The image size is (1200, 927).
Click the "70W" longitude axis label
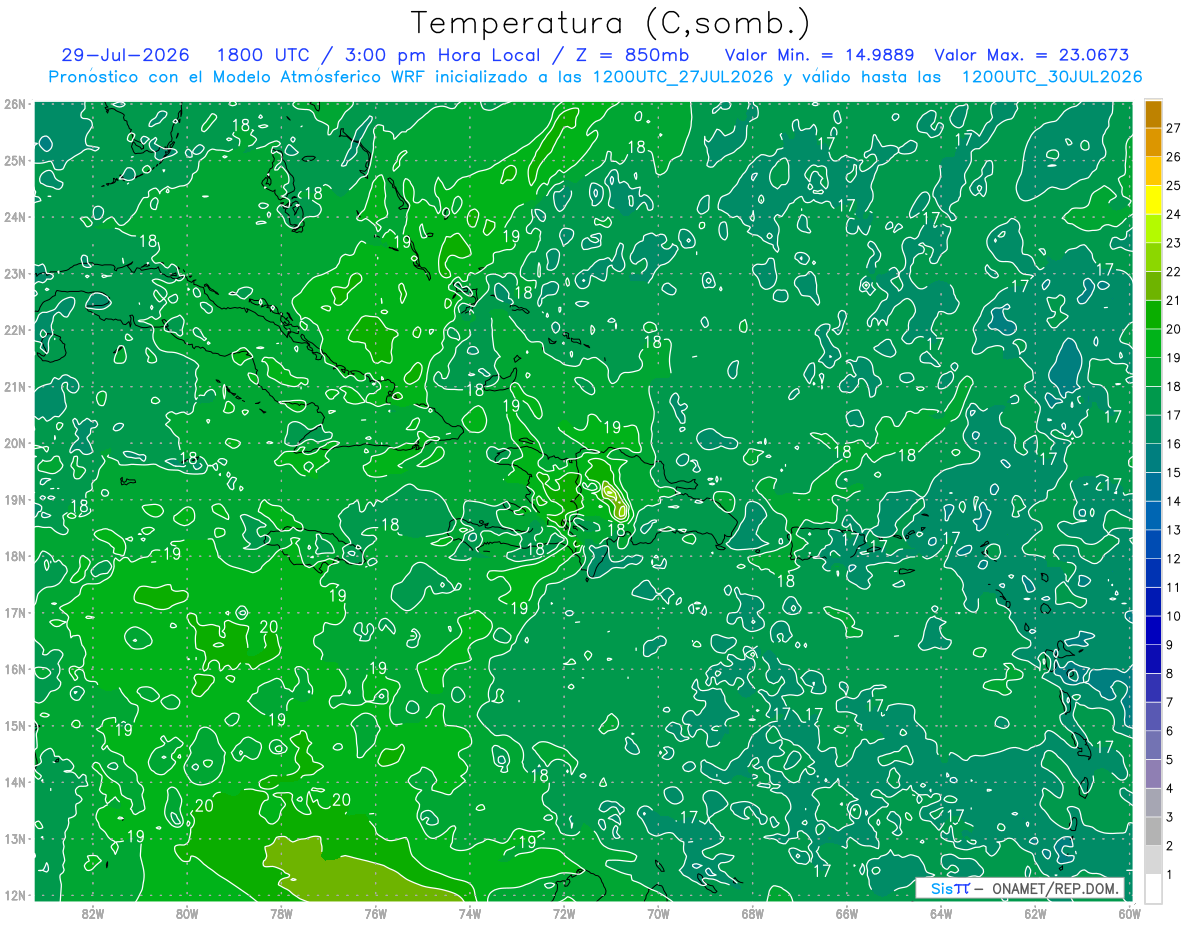pos(658,913)
